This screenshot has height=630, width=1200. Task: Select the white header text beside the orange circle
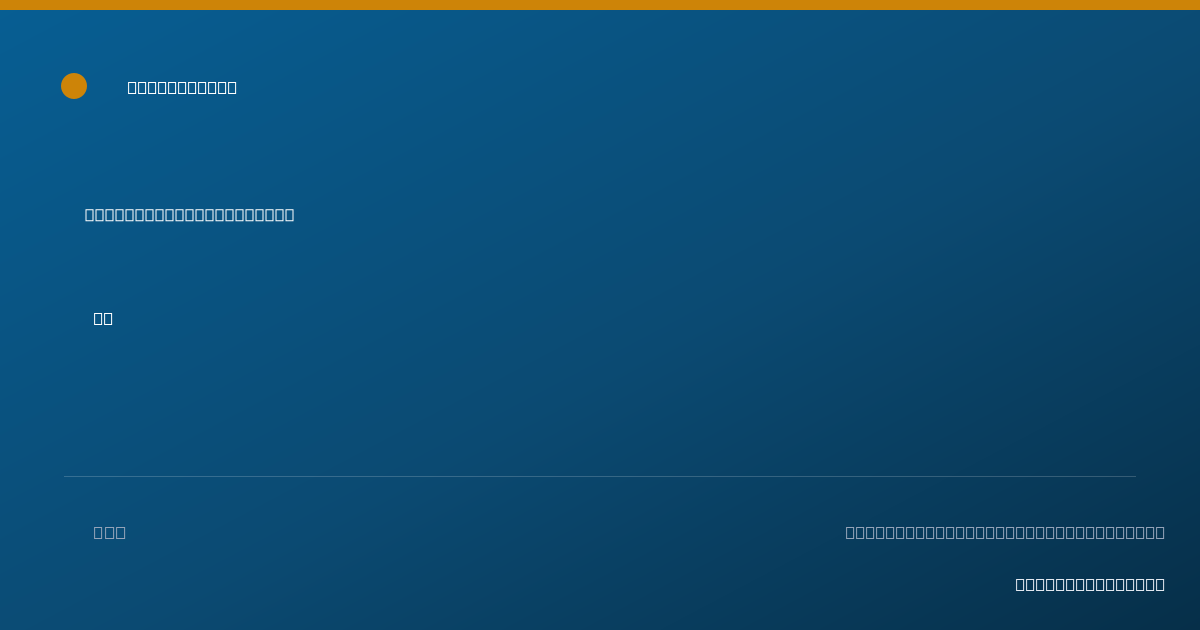click(182, 87)
